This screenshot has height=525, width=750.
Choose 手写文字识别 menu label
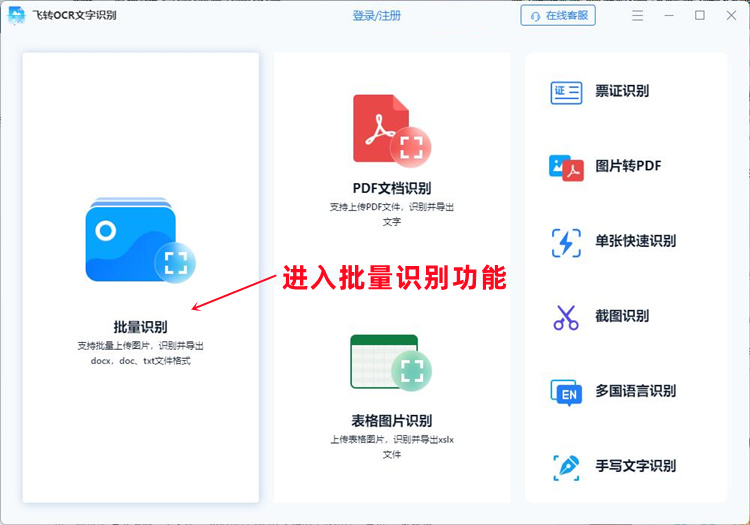[x=635, y=465]
